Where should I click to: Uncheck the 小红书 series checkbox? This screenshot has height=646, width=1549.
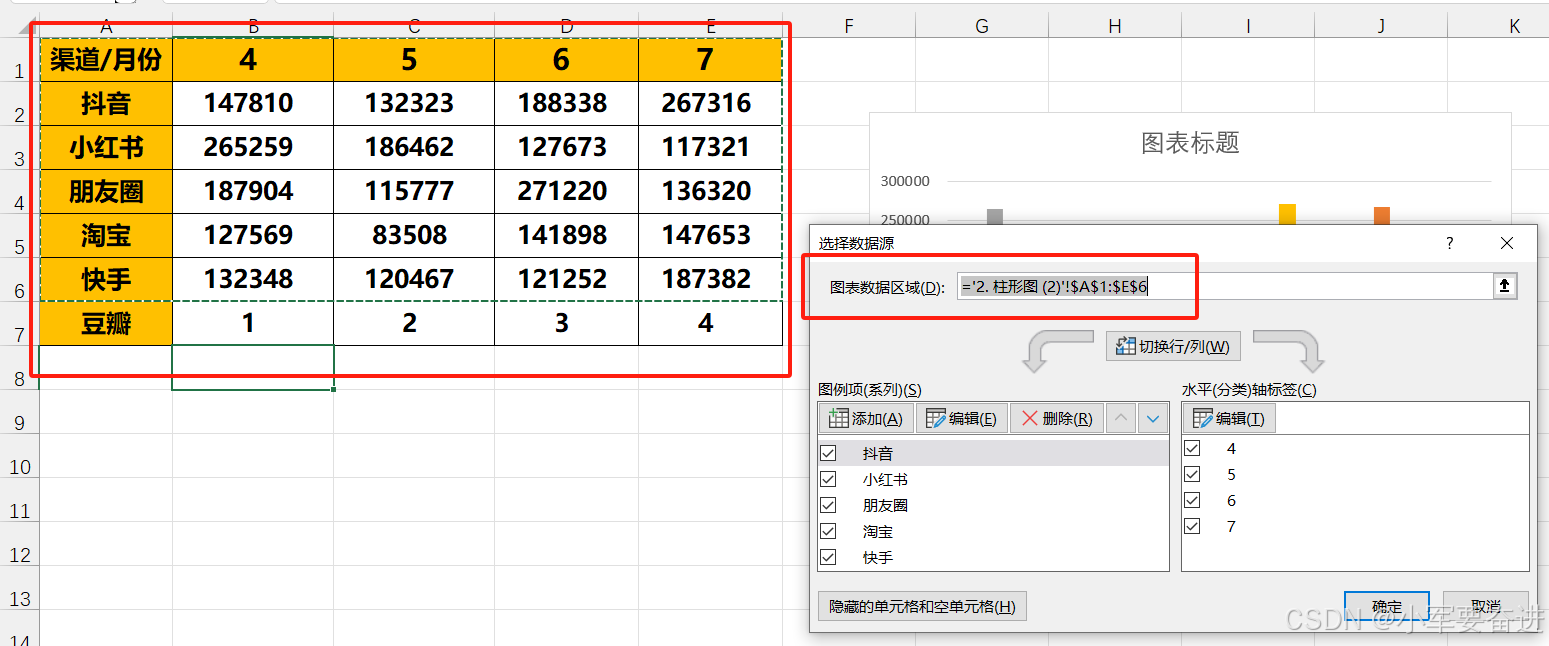tap(828, 479)
